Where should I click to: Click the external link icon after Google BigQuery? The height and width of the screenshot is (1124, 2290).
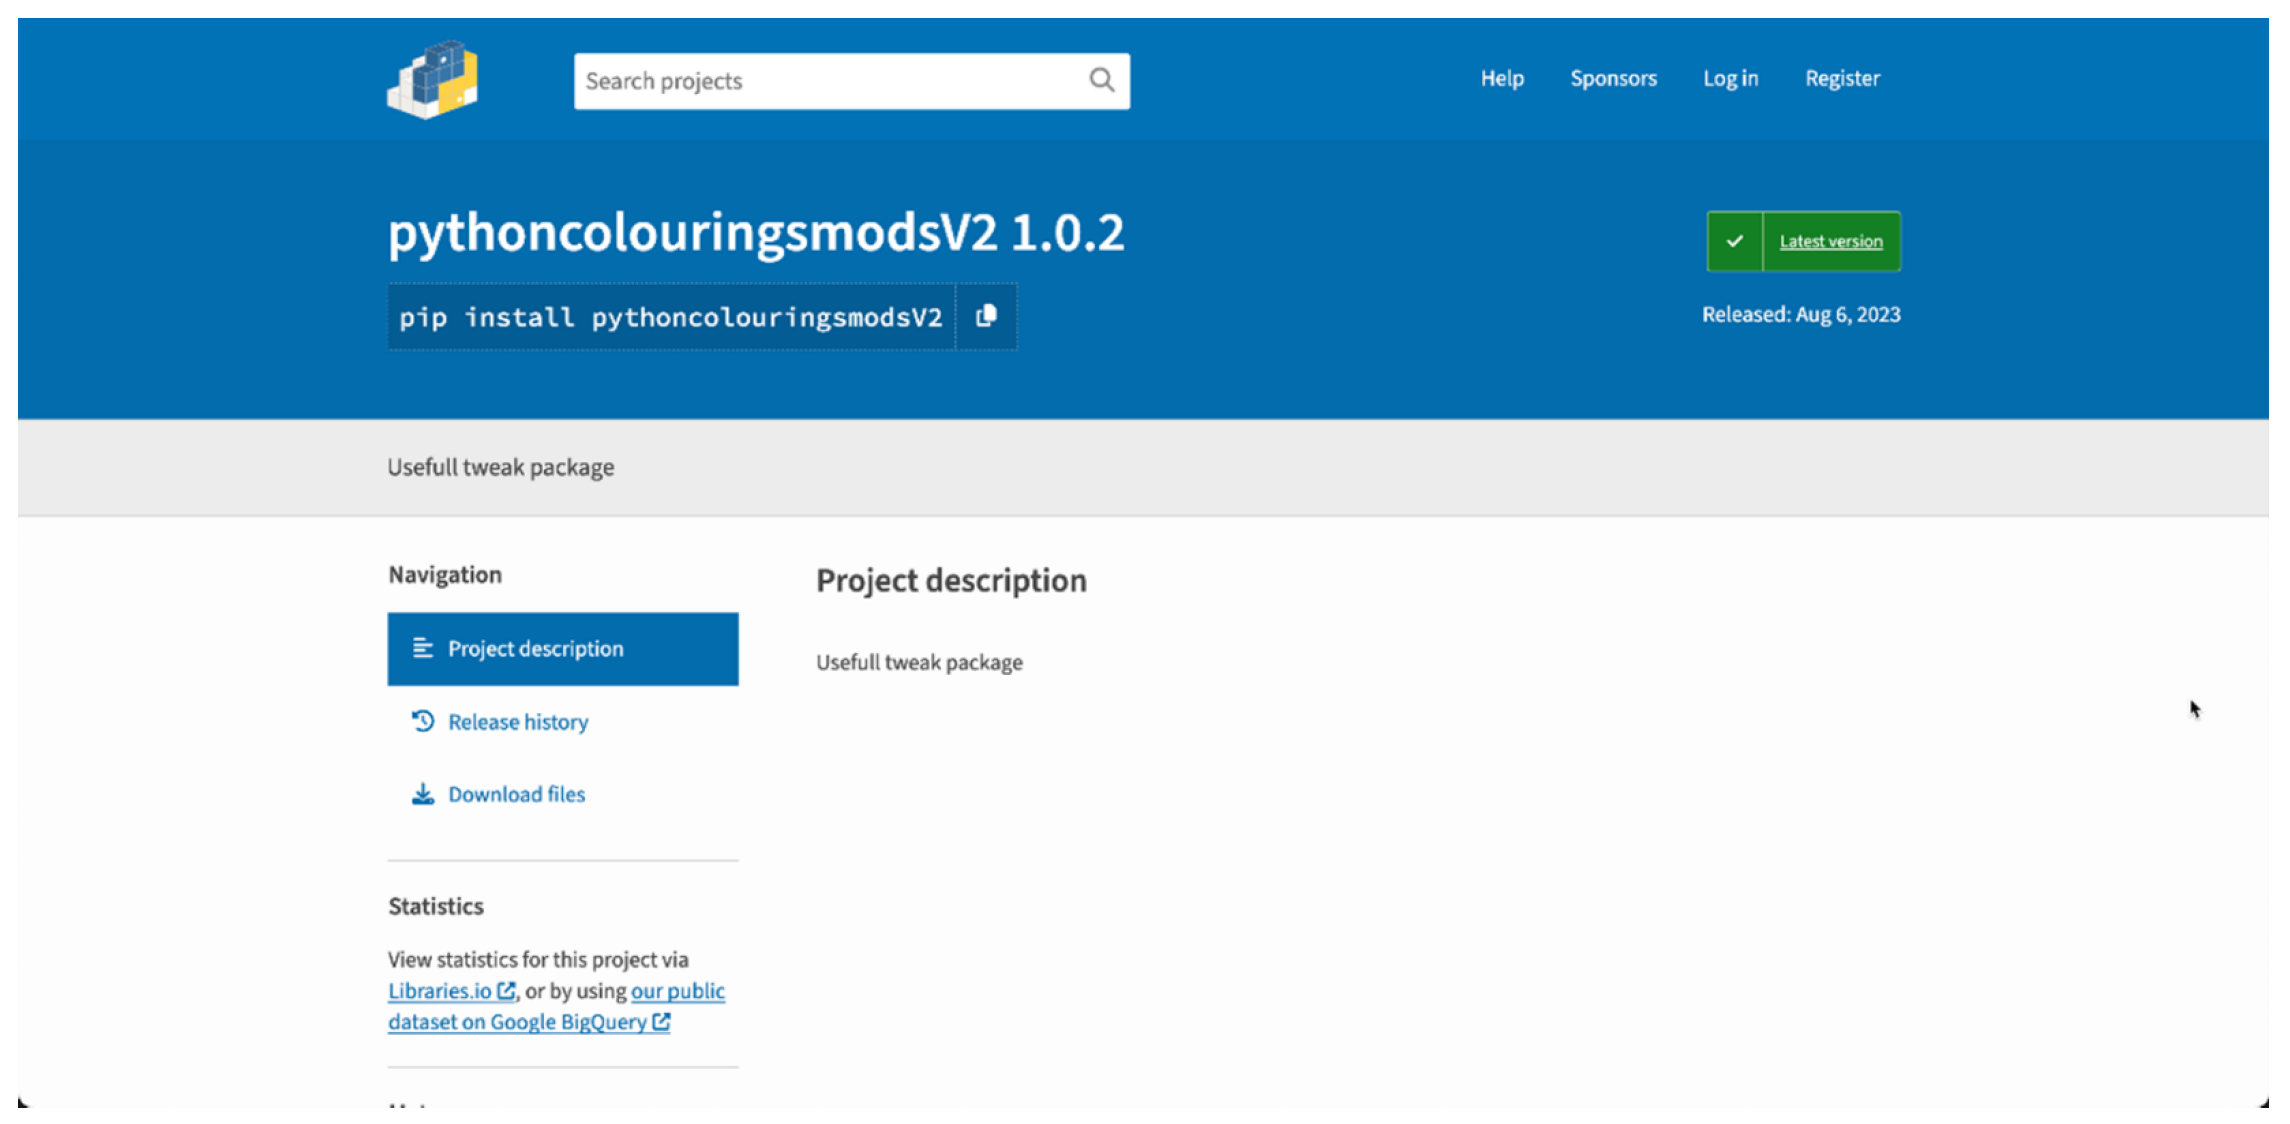(661, 1022)
